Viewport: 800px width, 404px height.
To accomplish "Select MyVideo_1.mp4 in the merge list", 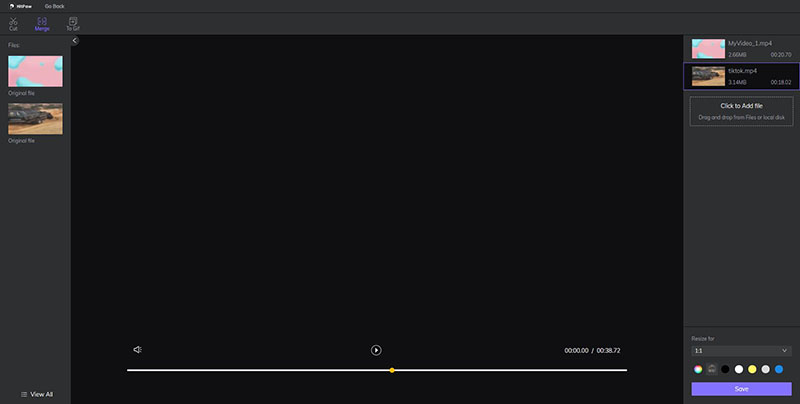I will [741, 49].
